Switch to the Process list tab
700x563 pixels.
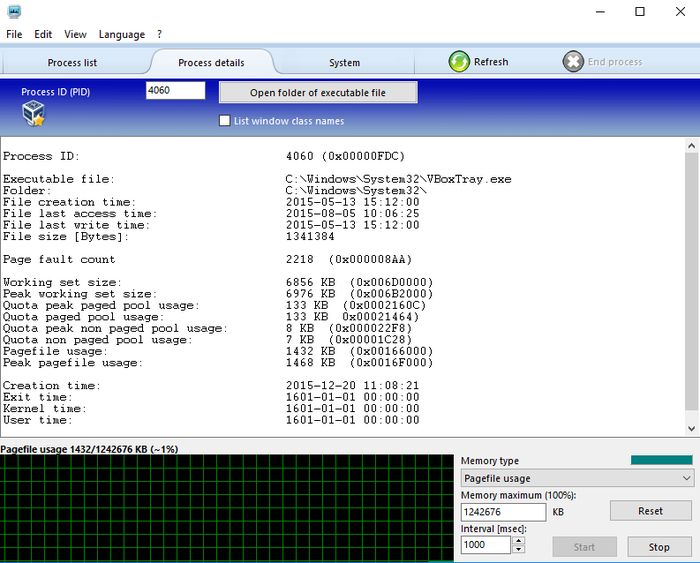click(x=72, y=62)
